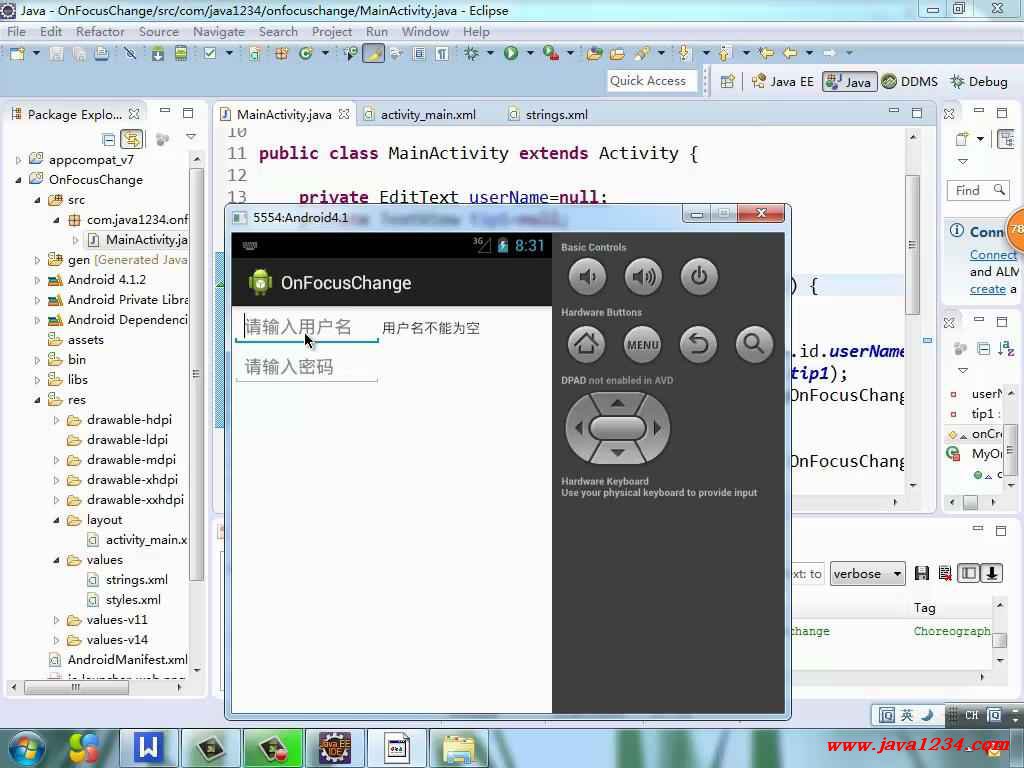Toggle saved filters view in LogCat
The image size is (1024, 768).
tap(968, 573)
